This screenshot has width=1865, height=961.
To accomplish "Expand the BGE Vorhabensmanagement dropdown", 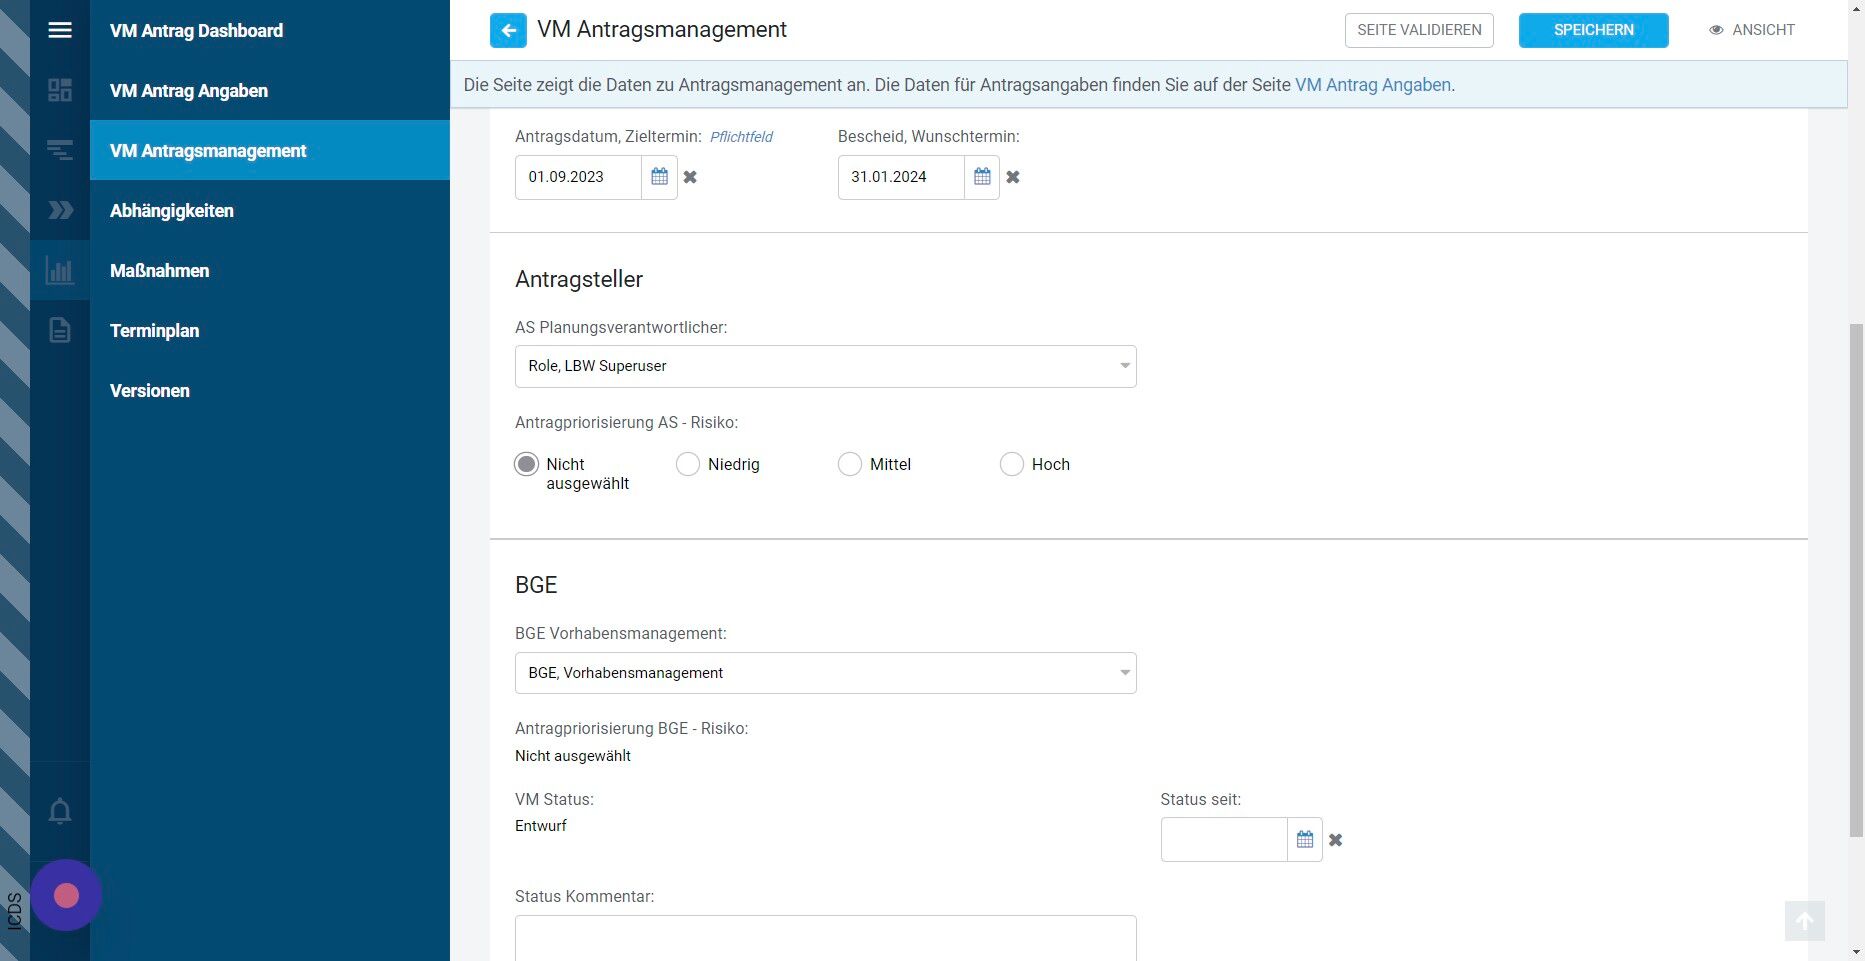I will (826, 673).
